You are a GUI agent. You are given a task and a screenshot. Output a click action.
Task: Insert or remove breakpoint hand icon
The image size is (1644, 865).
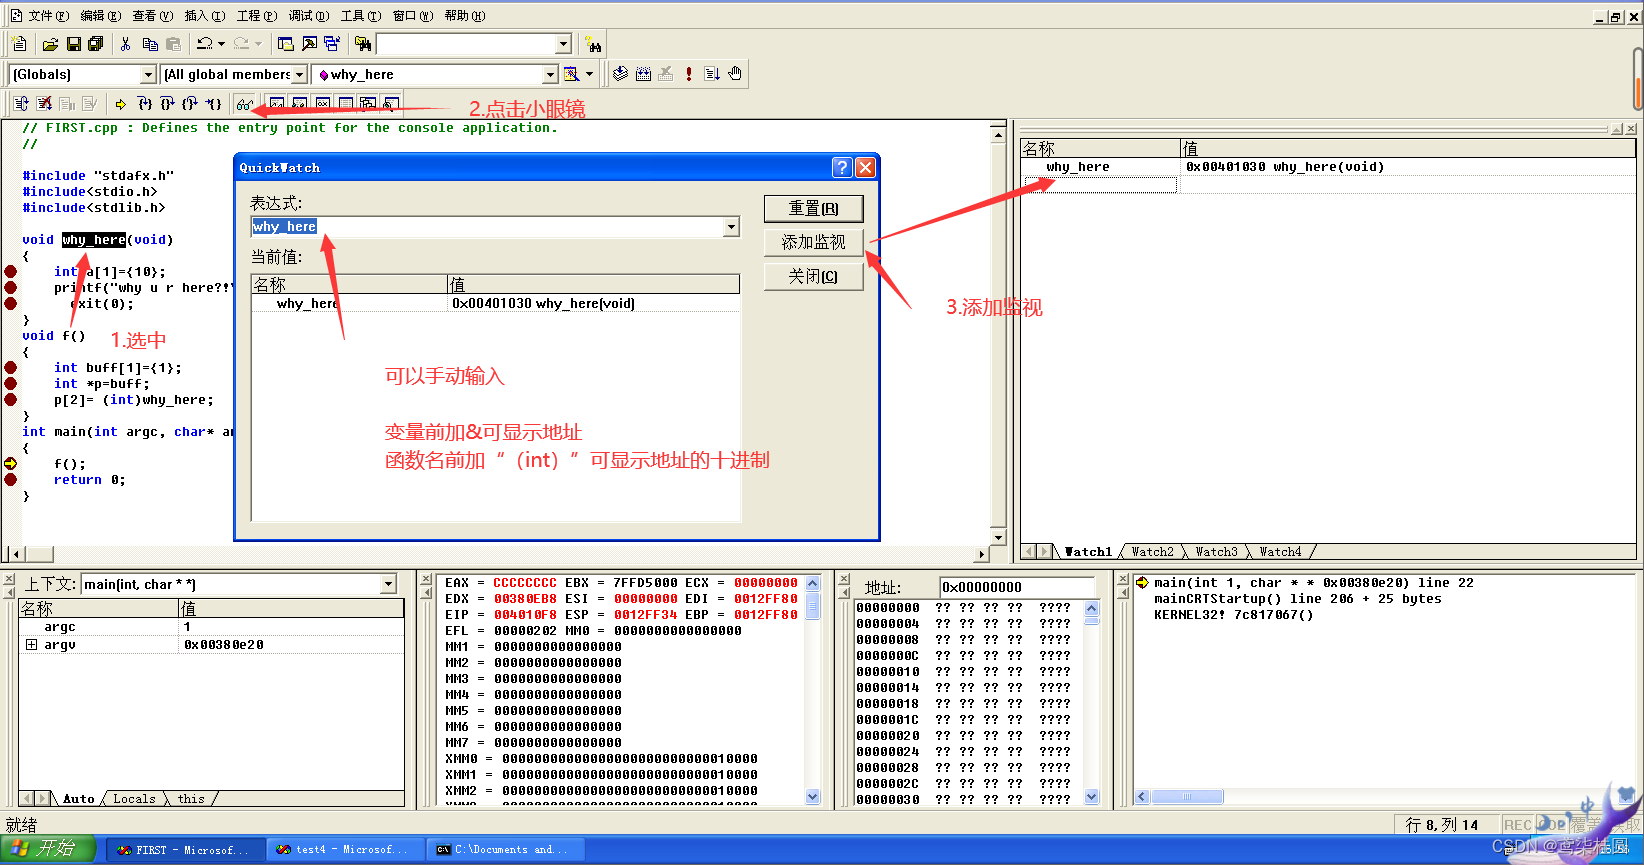click(x=735, y=74)
